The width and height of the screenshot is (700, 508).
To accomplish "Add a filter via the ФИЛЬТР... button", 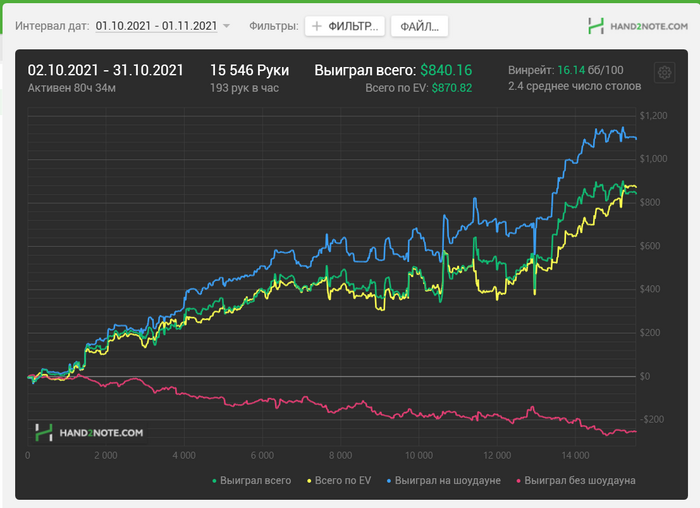I will click(345, 26).
